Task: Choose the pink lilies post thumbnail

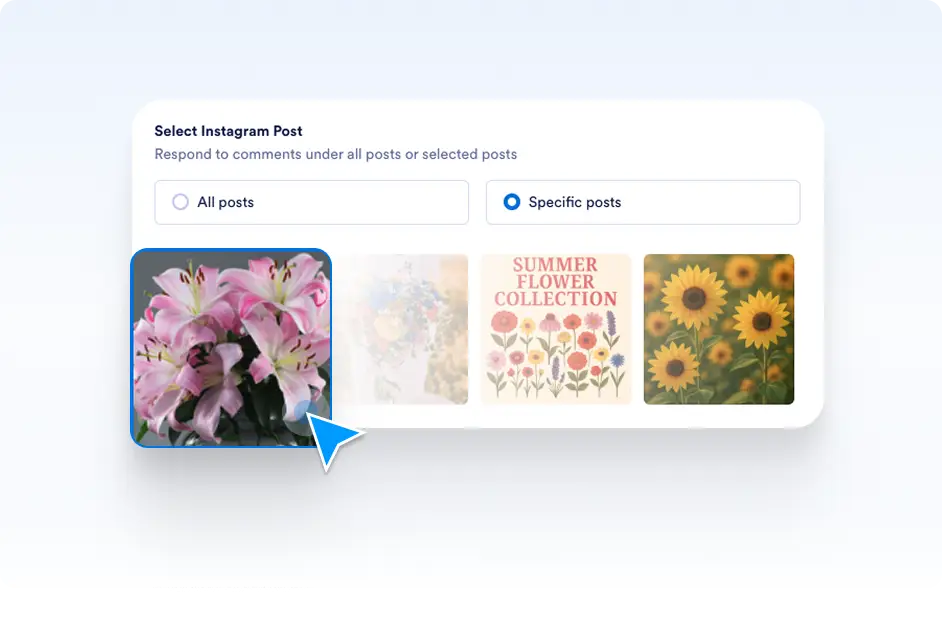Action: click(x=231, y=346)
